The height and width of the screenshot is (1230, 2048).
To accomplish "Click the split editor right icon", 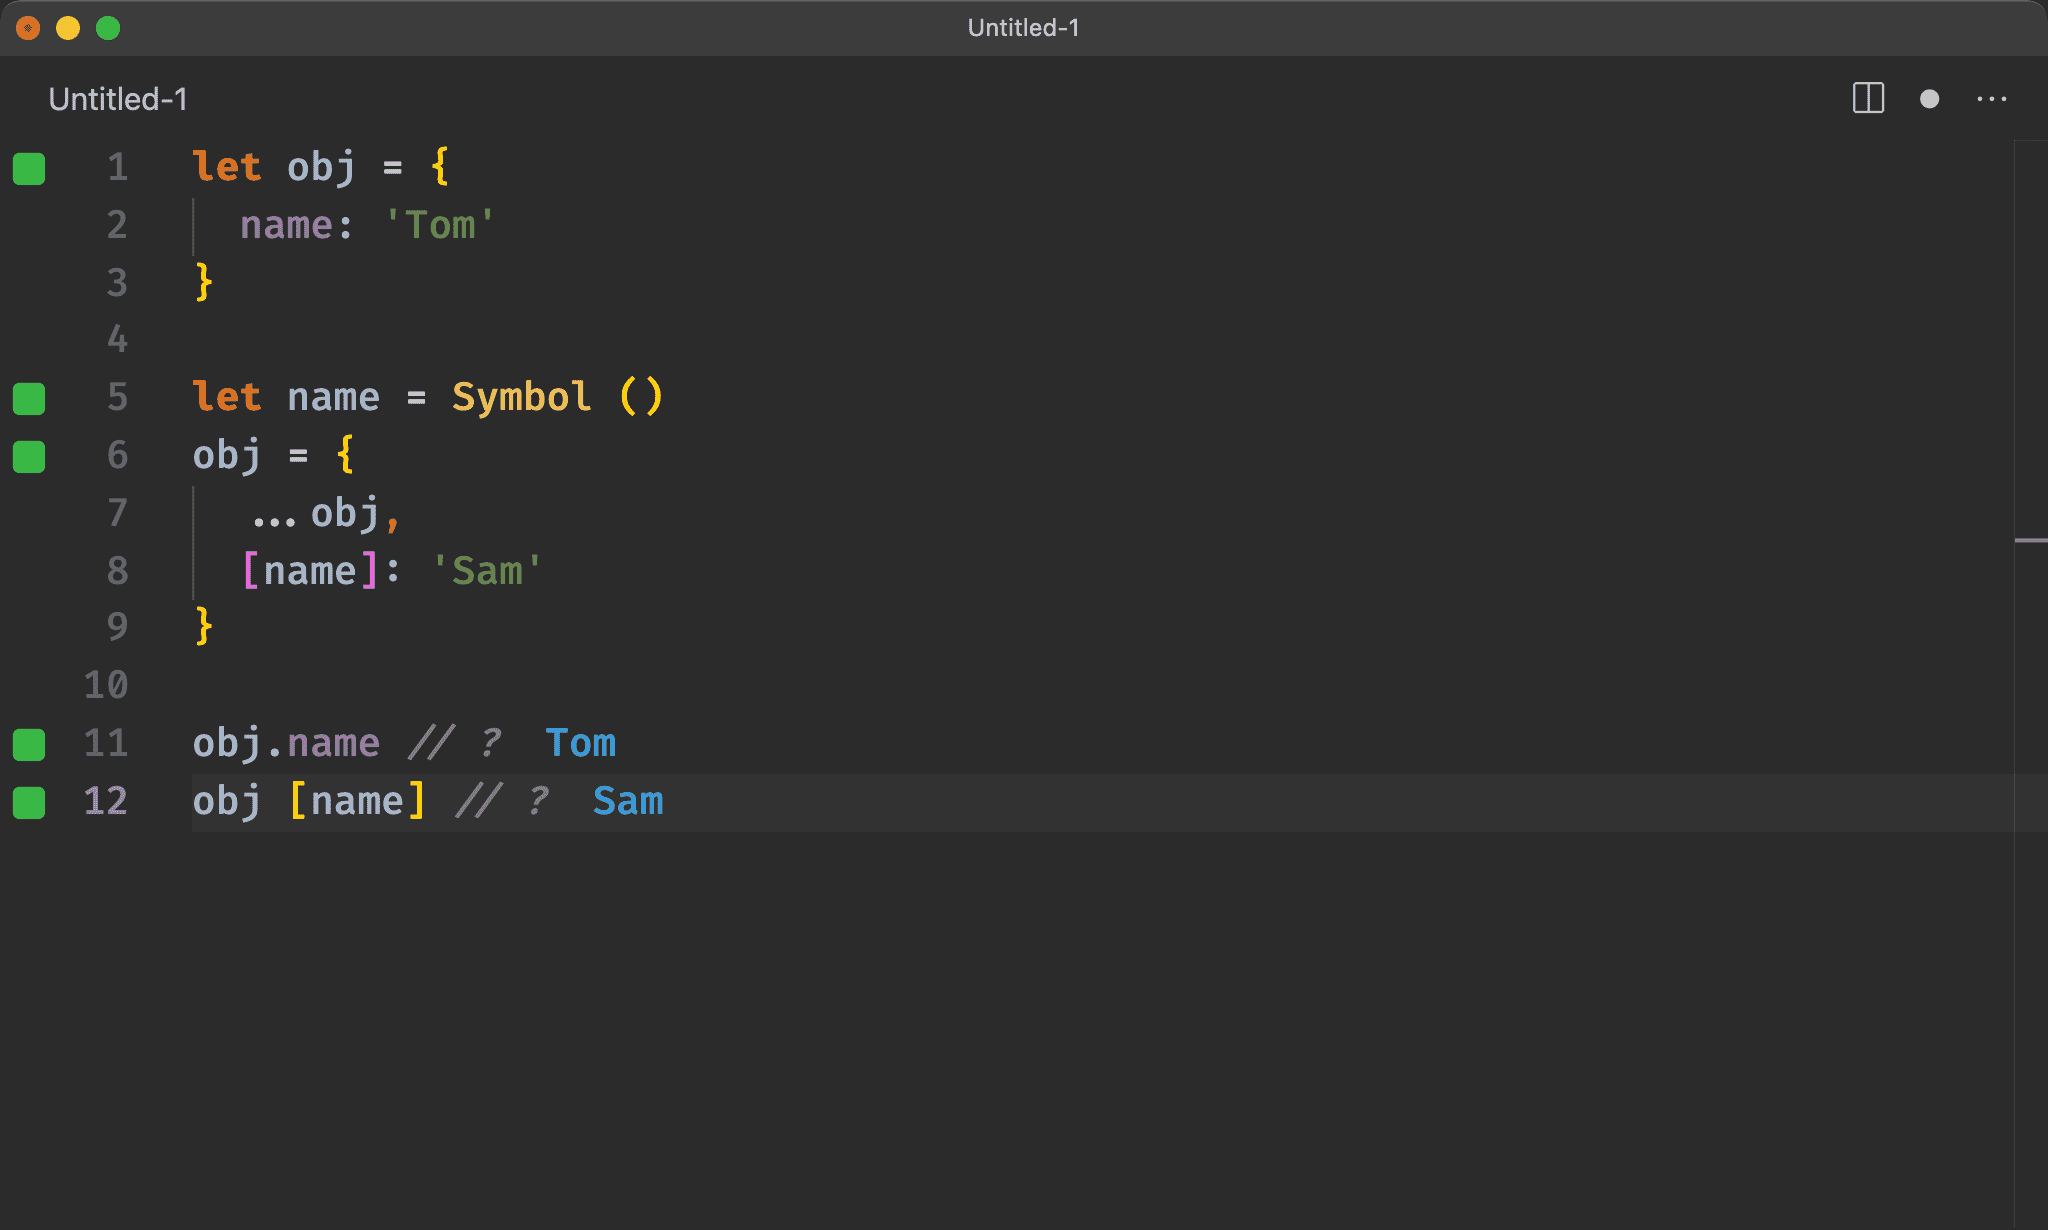I will [1867, 98].
